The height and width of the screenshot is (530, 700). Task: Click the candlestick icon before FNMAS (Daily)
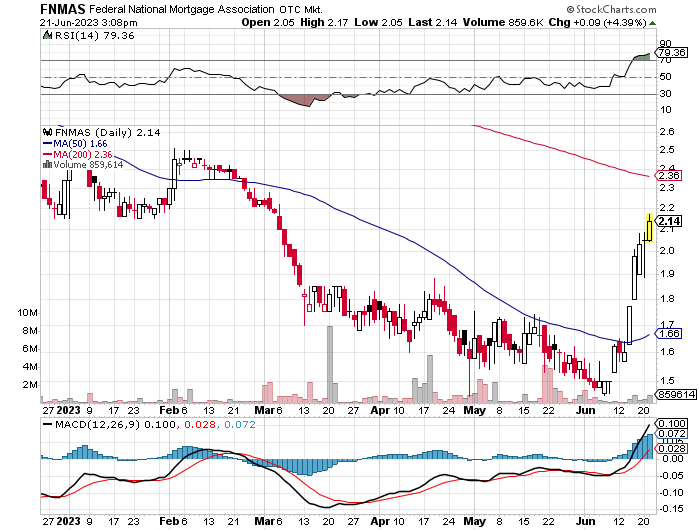coord(47,132)
